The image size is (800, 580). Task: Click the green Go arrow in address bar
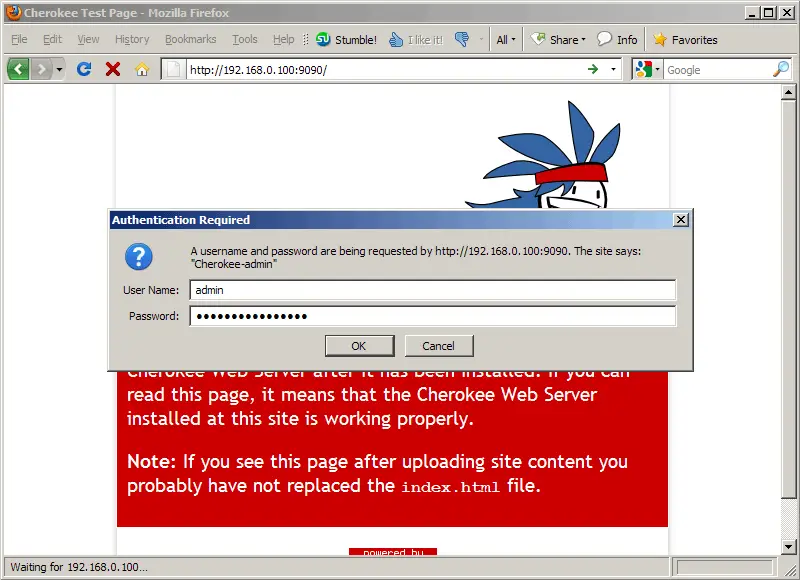[x=593, y=69]
